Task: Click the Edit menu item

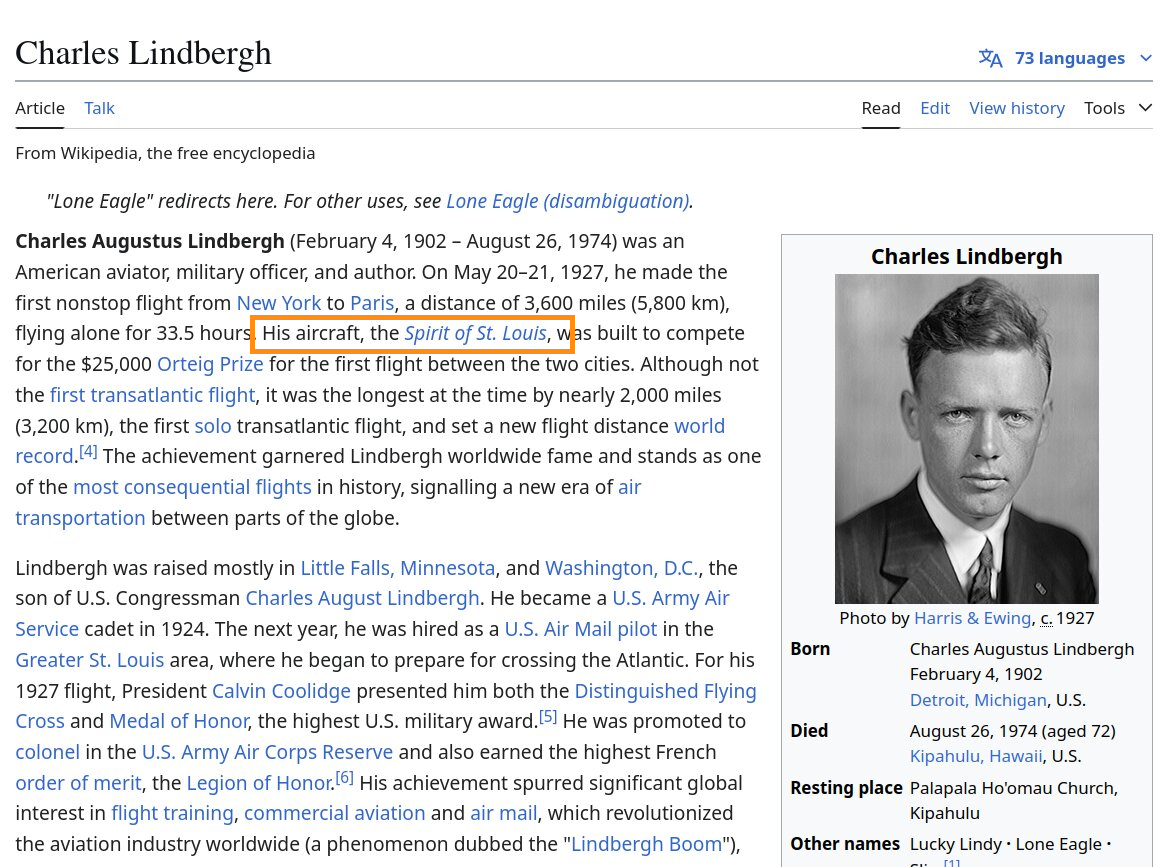Action: click(x=935, y=107)
